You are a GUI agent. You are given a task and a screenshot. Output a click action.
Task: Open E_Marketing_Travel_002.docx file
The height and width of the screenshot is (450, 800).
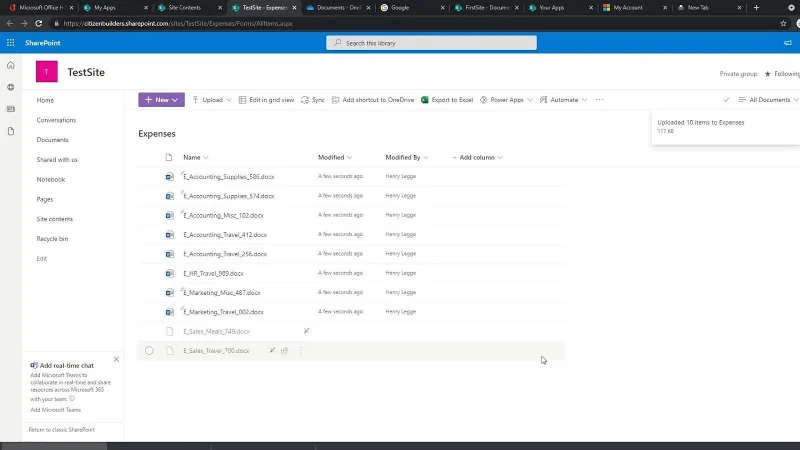(223, 312)
